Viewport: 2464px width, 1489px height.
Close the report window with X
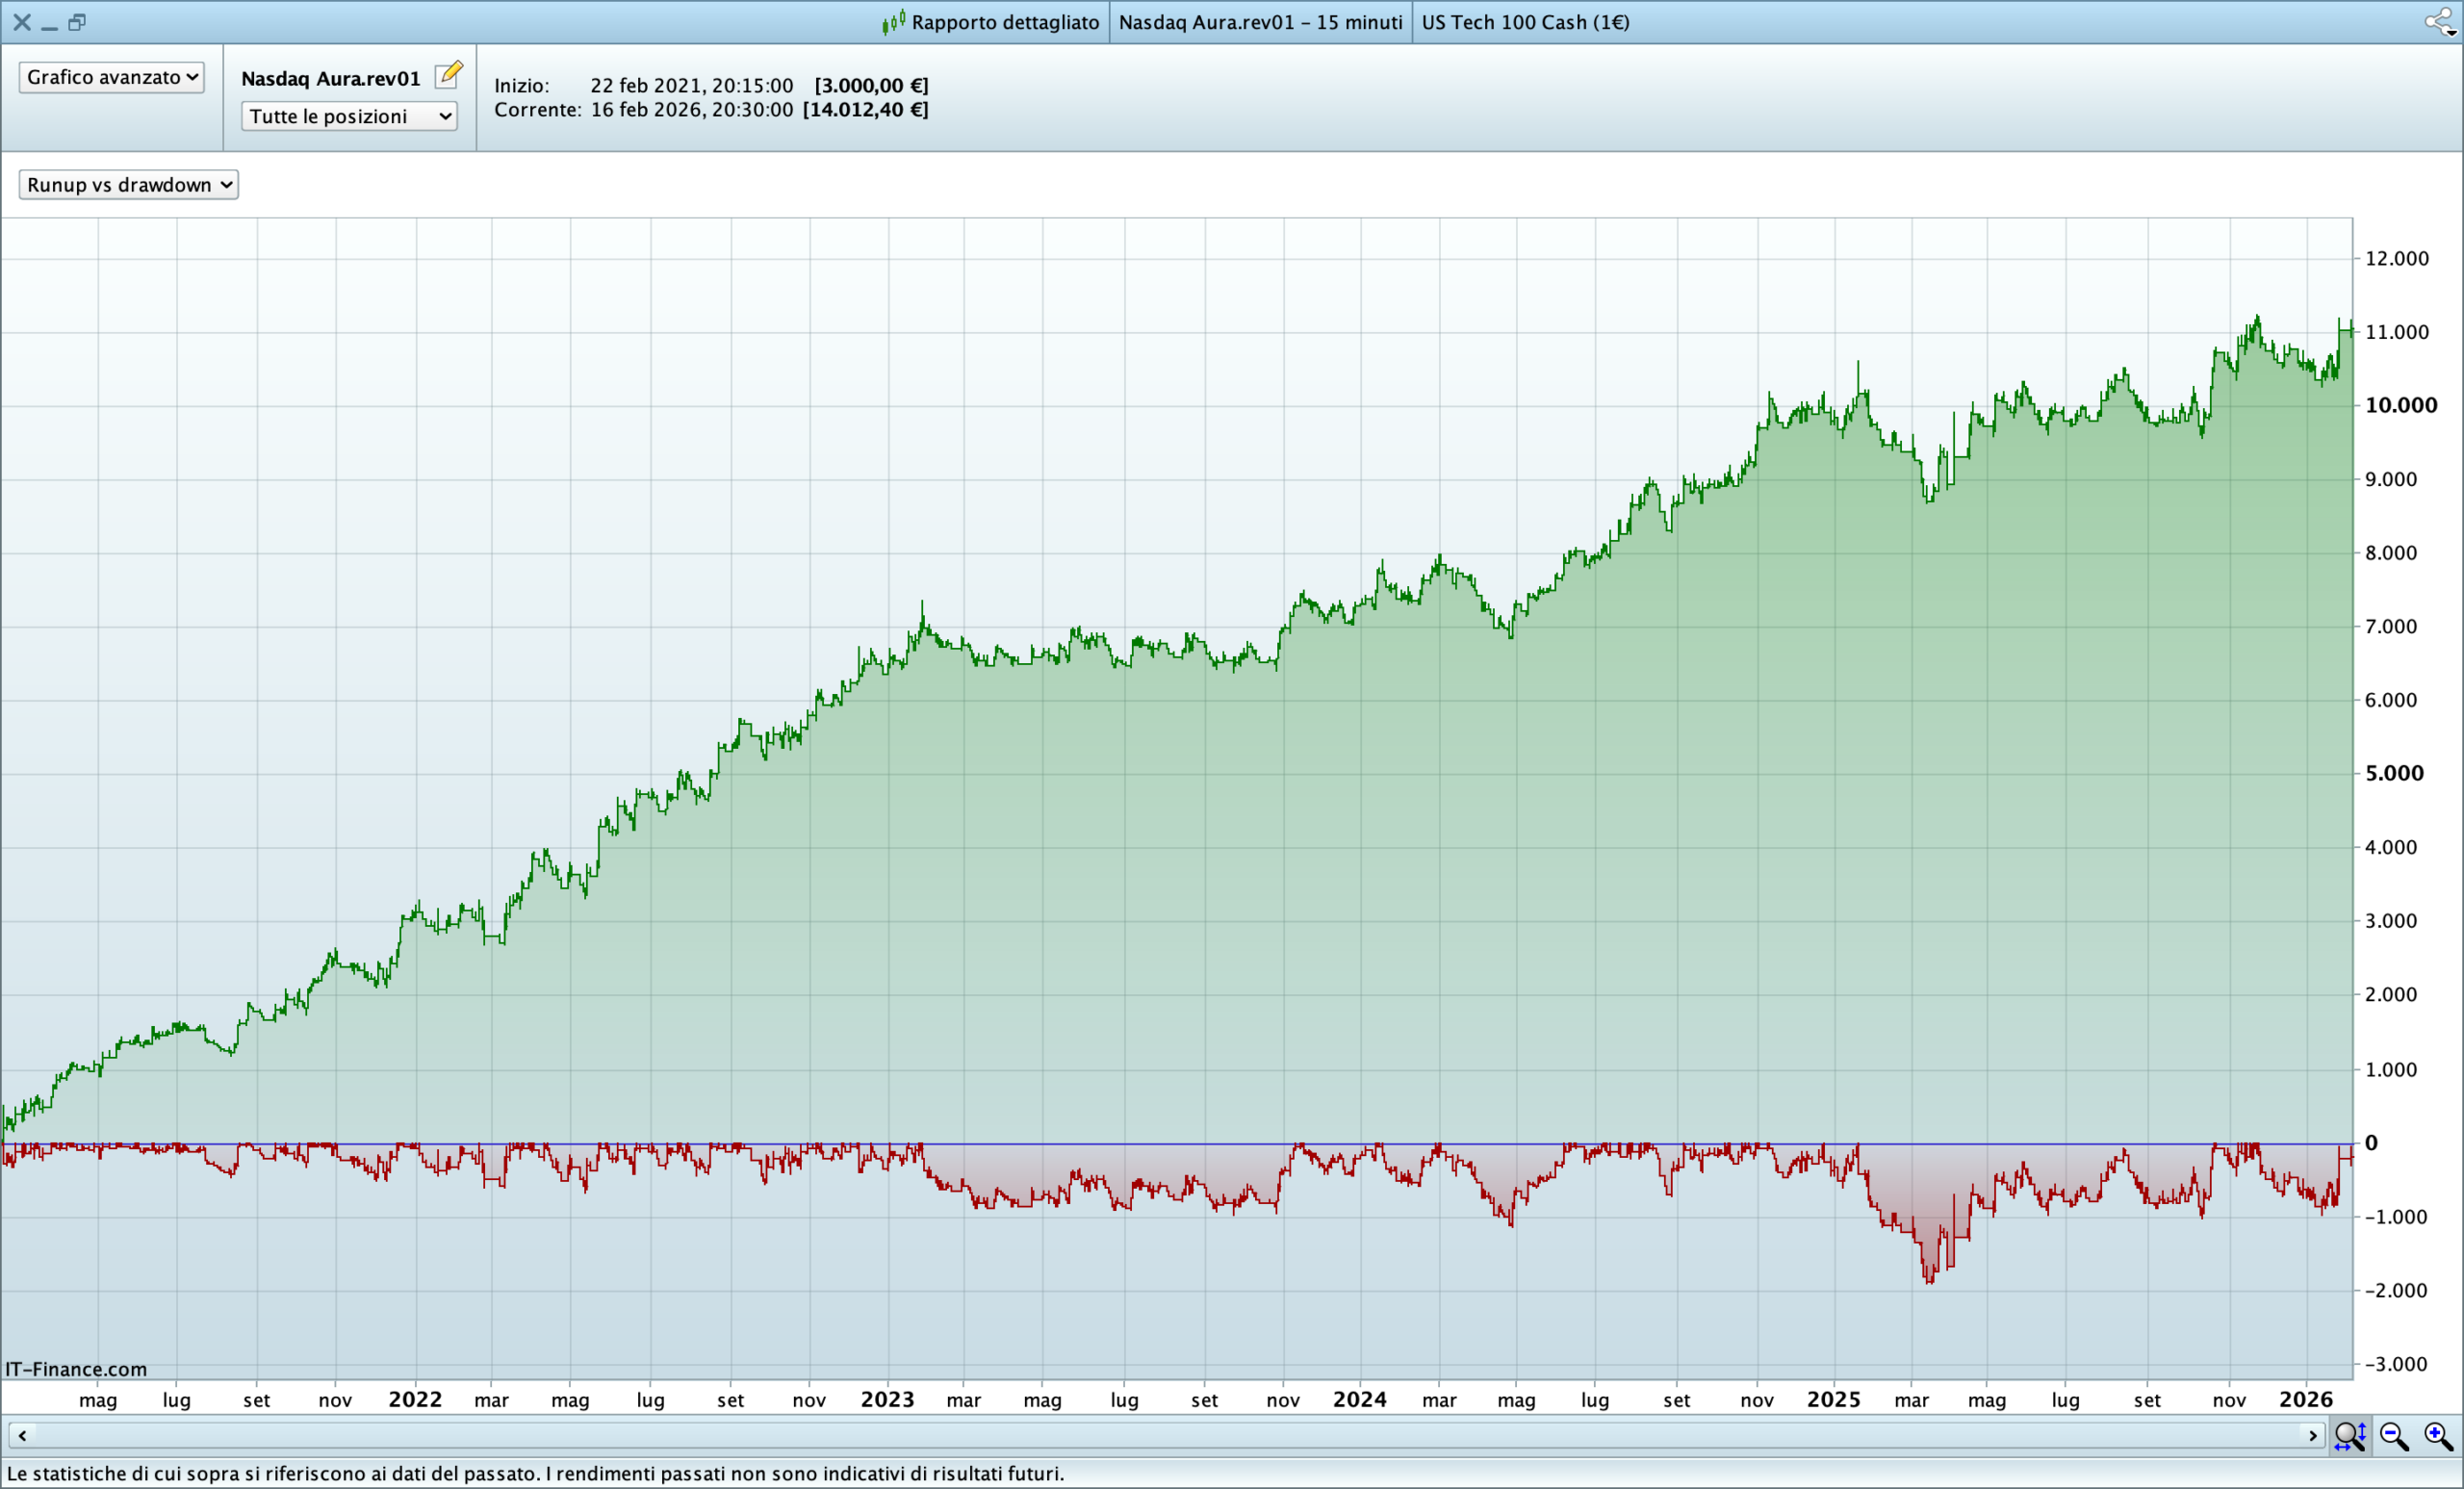21,22
